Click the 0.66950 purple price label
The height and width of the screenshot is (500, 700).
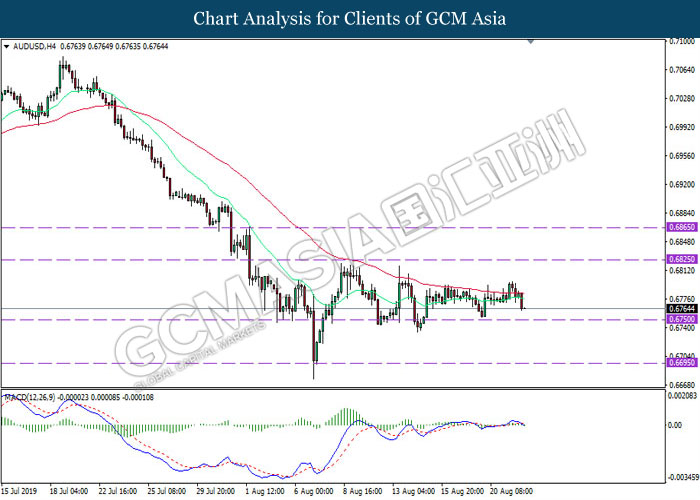pos(682,362)
